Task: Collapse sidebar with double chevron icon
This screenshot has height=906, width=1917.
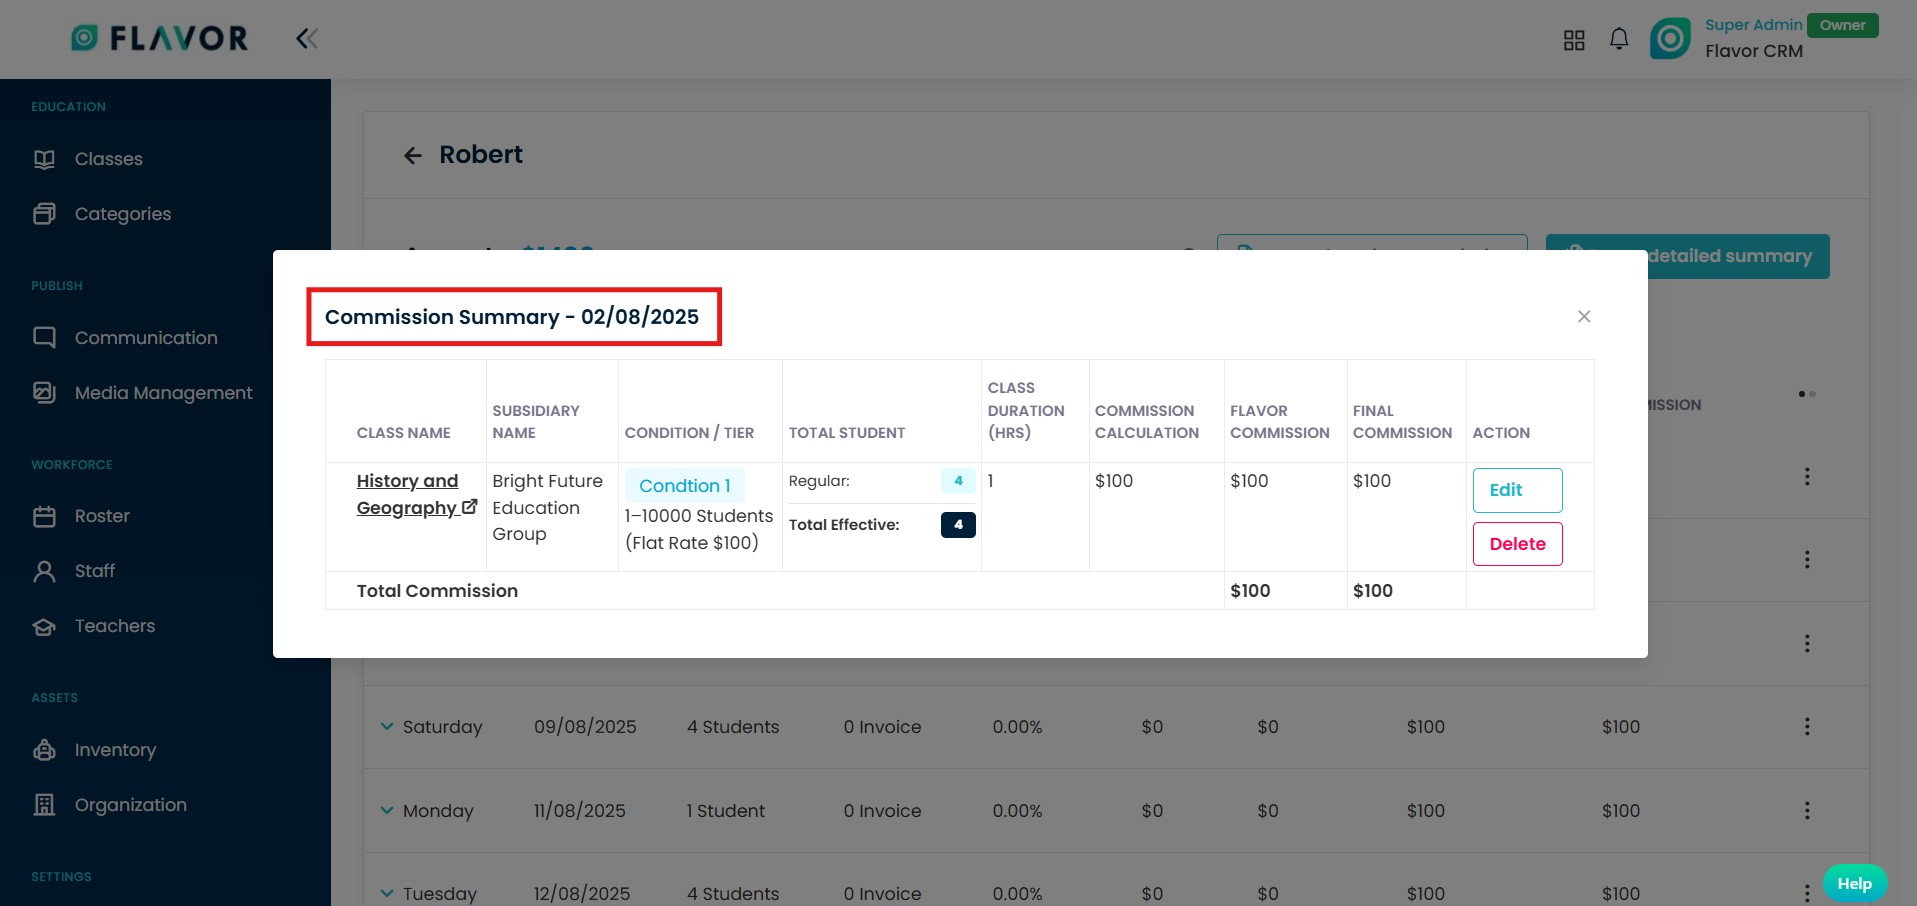Action: point(306,39)
